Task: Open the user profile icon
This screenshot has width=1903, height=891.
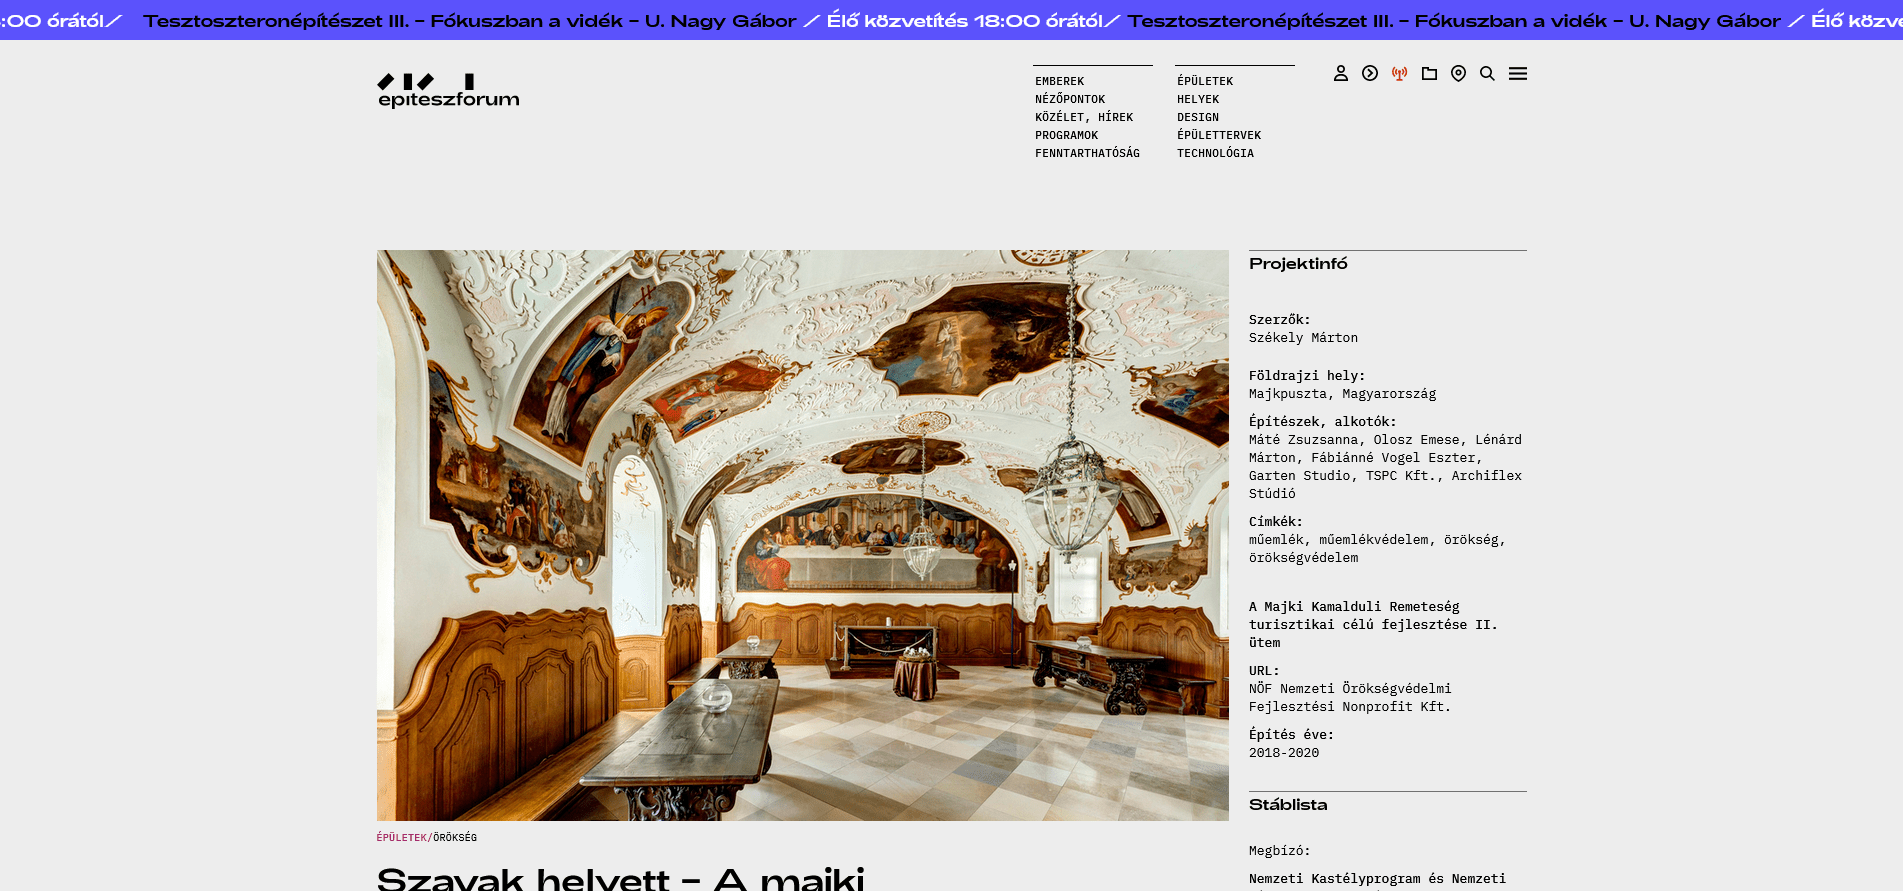Action: pos(1340,73)
